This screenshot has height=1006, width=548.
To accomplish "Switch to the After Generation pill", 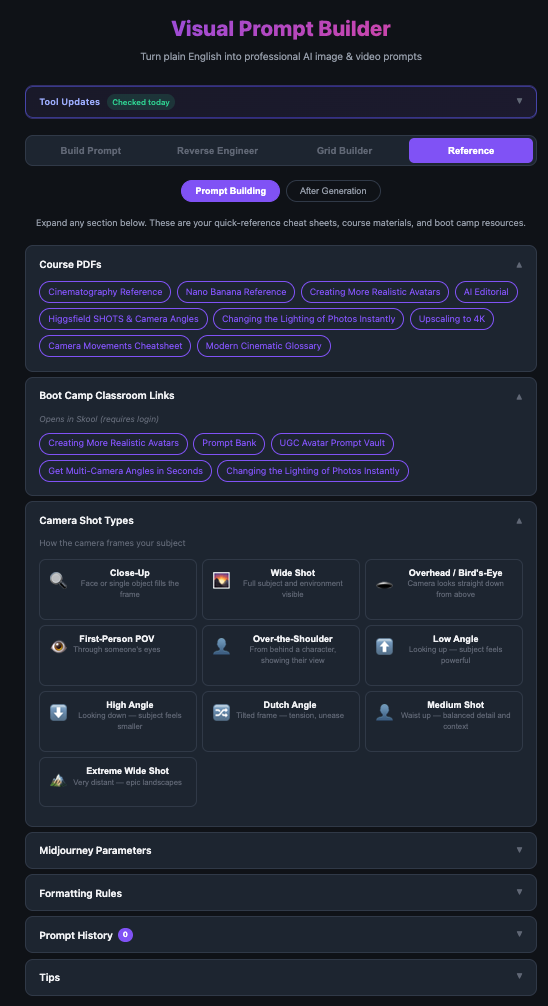I will [x=333, y=191].
